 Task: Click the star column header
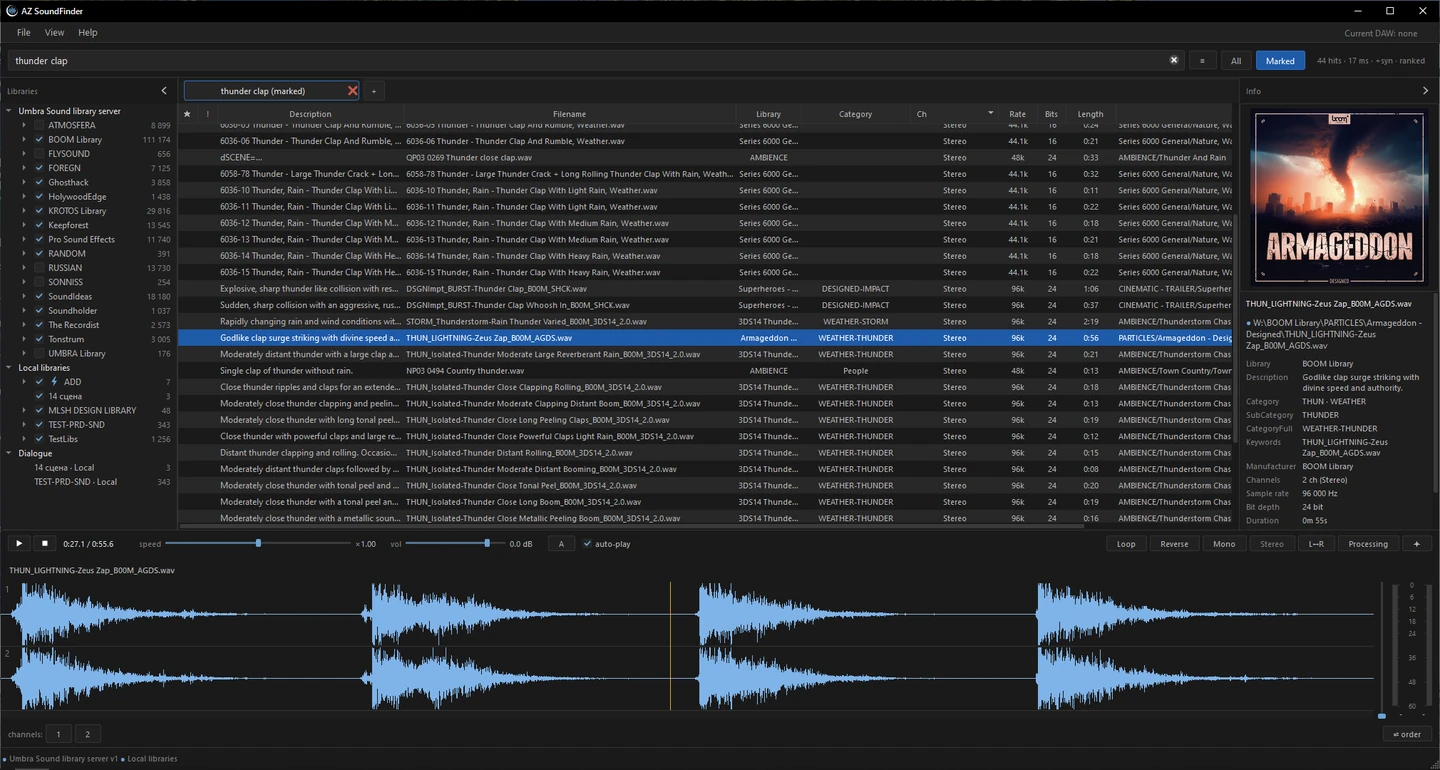(x=187, y=114)
